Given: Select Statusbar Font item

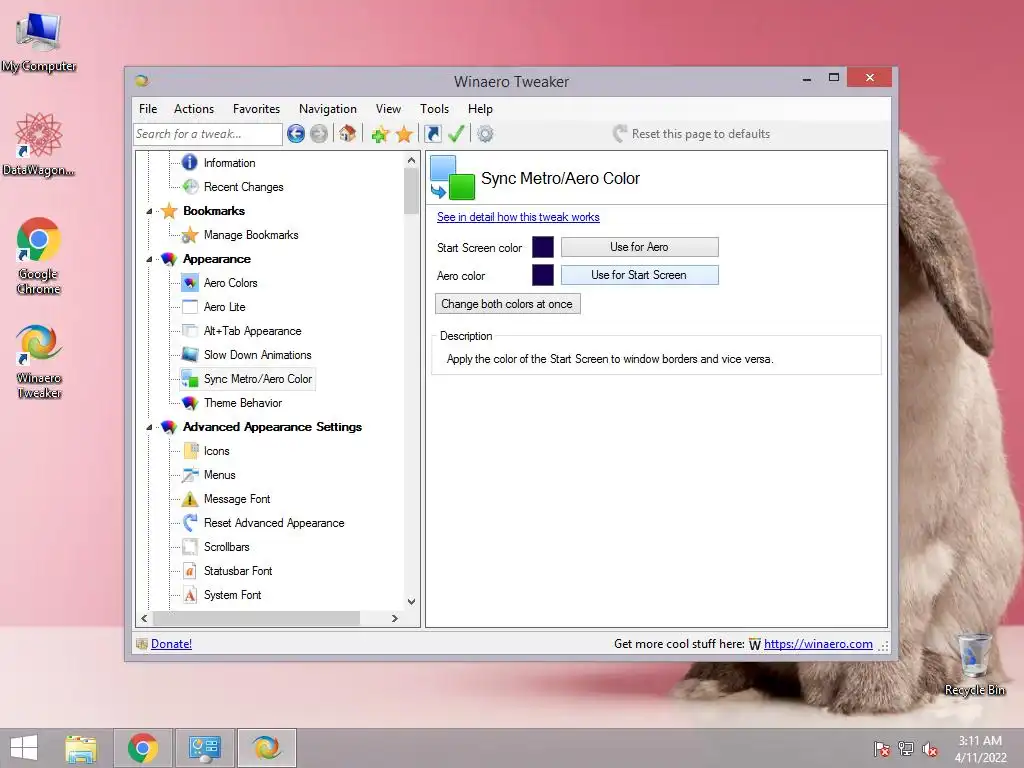Looking at the screenshot, I should (238, 571).
